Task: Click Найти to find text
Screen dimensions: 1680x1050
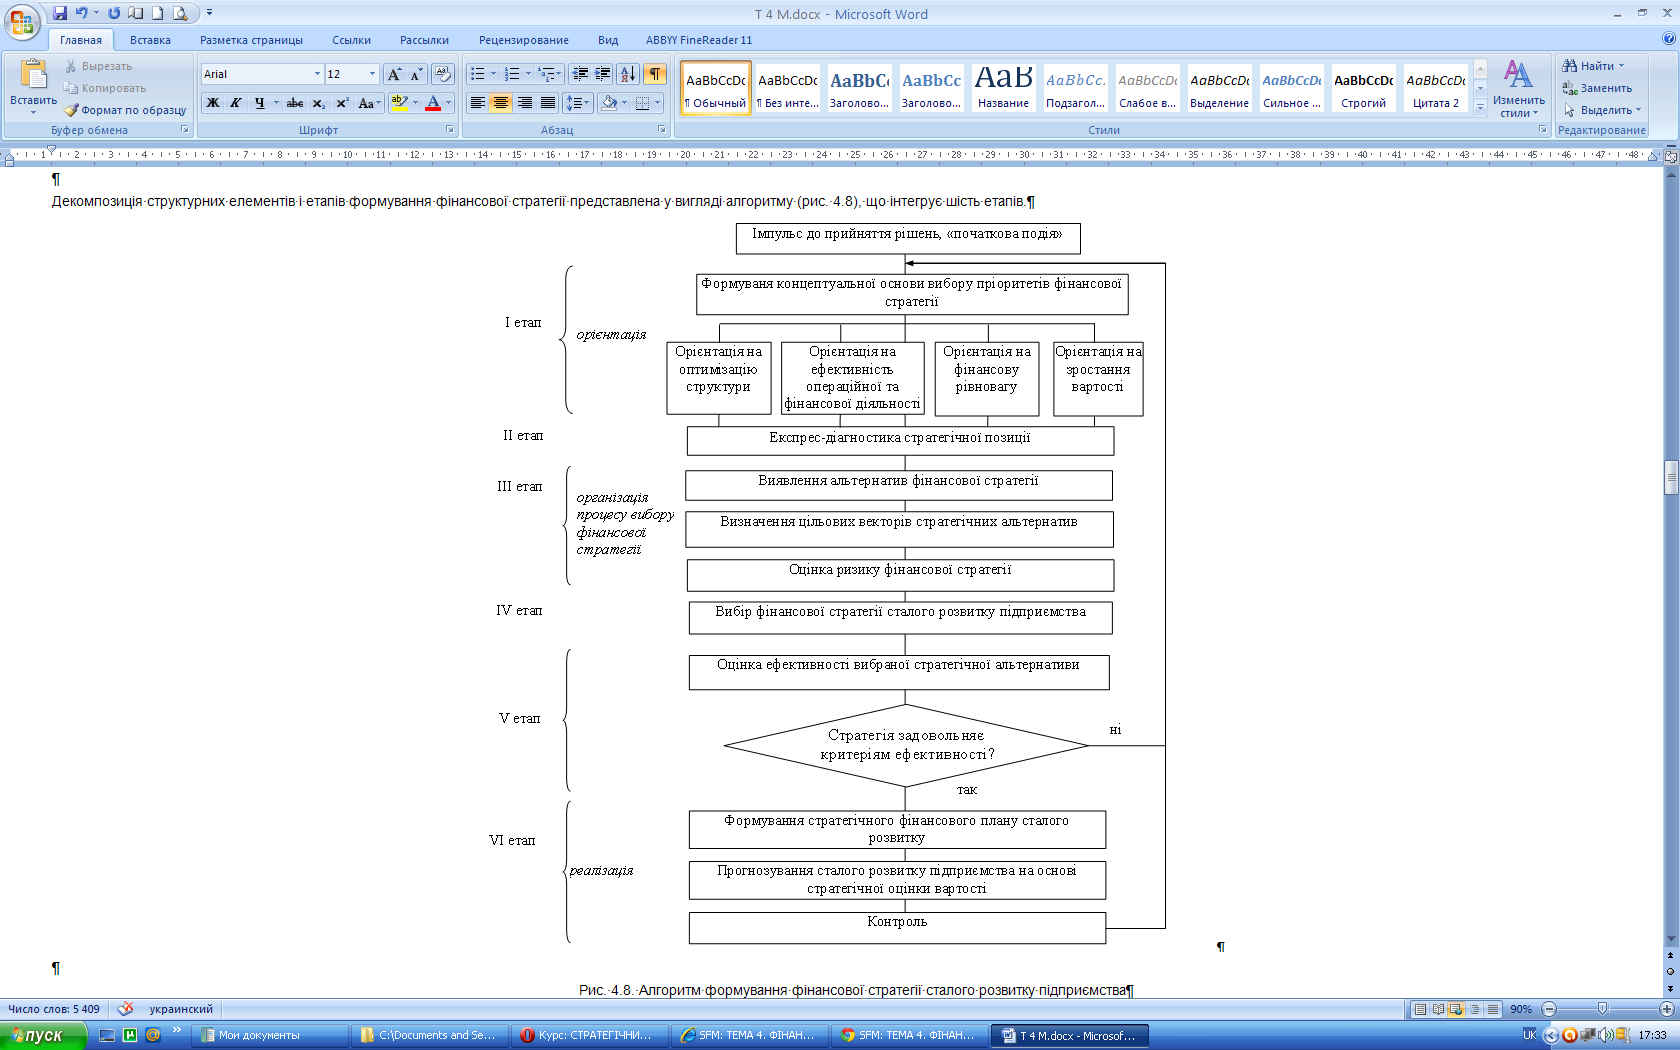Action: click(x=1594, y=66)
